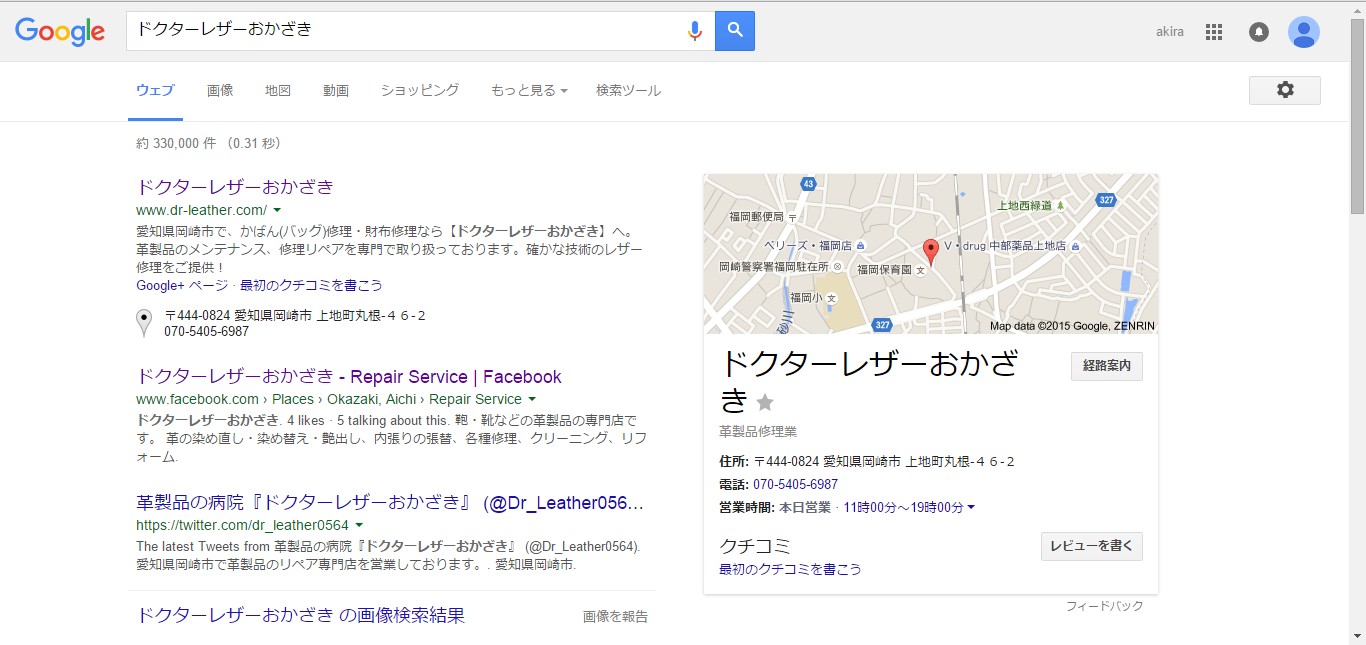Select the ウェブ tab
This screenshot has width=1366, height=645.
pos(155,90)
